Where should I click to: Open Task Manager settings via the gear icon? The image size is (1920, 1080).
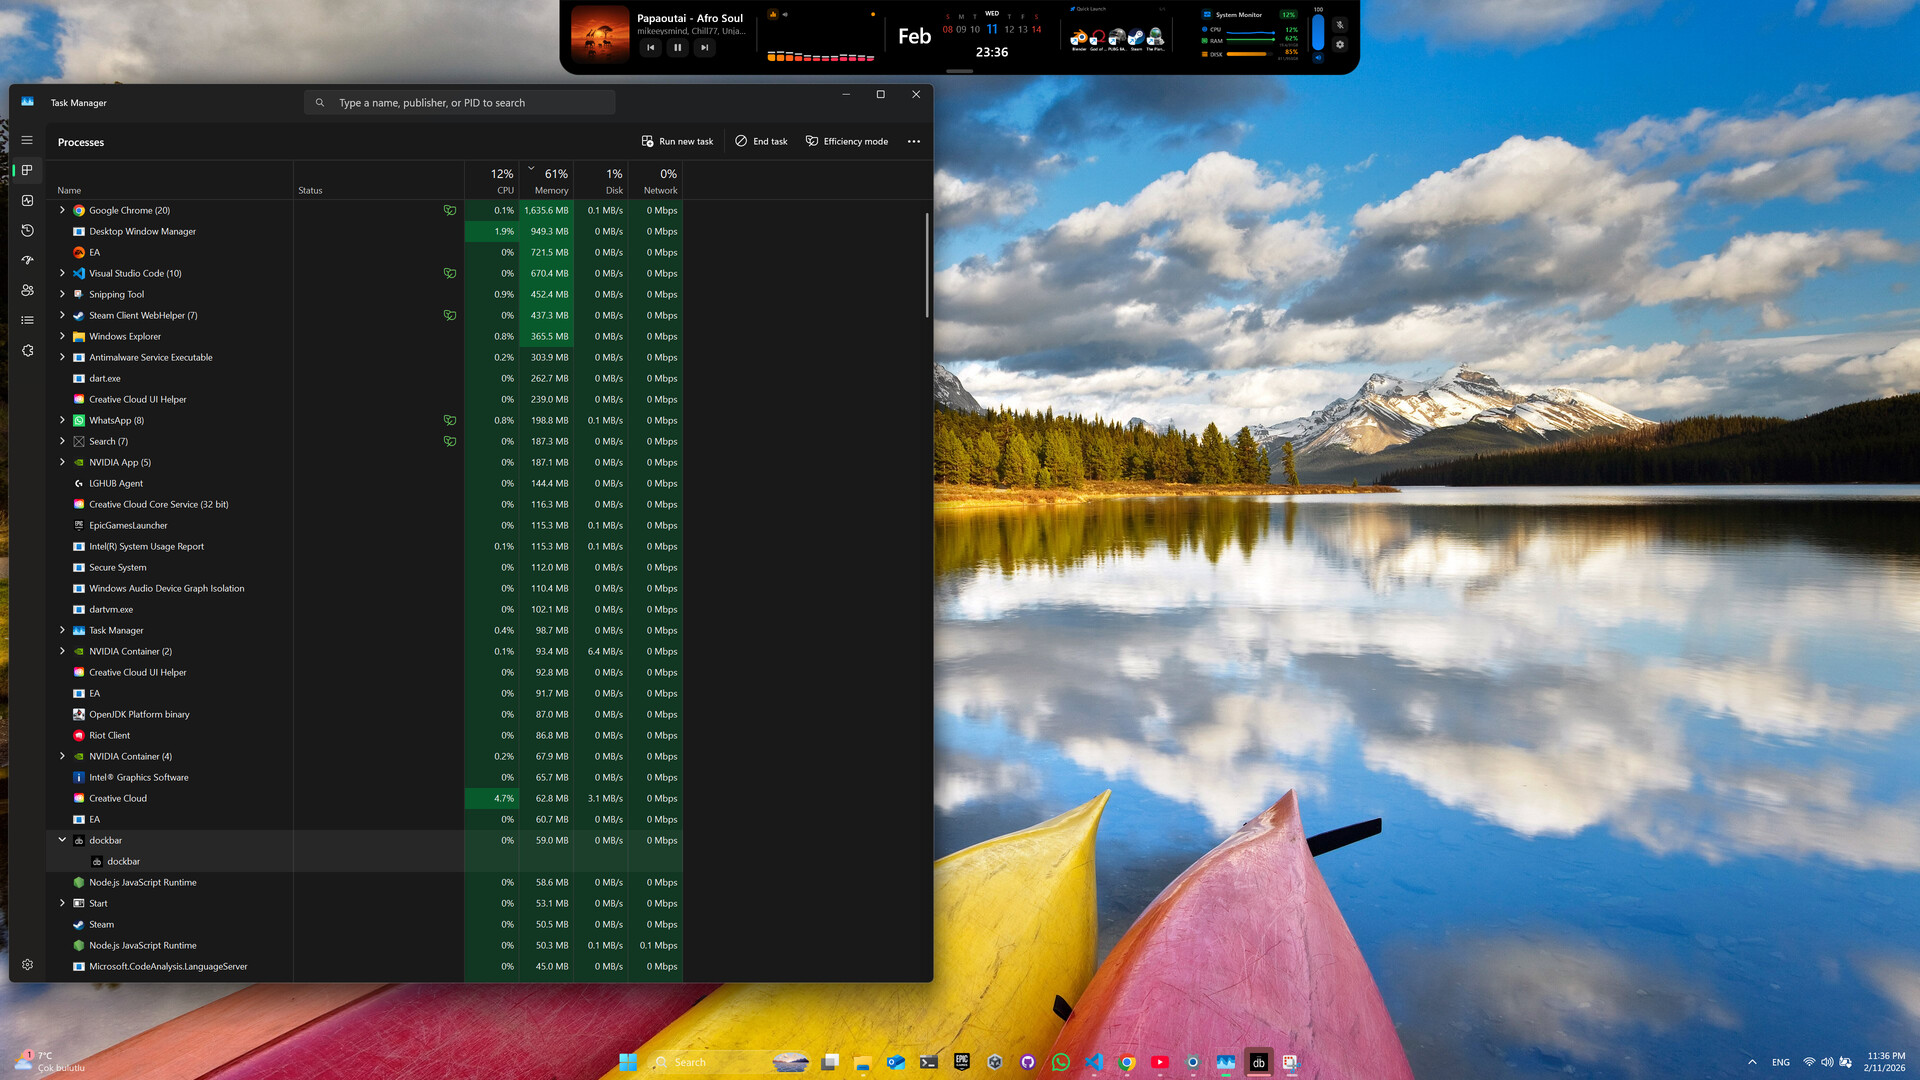pyautogui.click(x=27, y=964)
